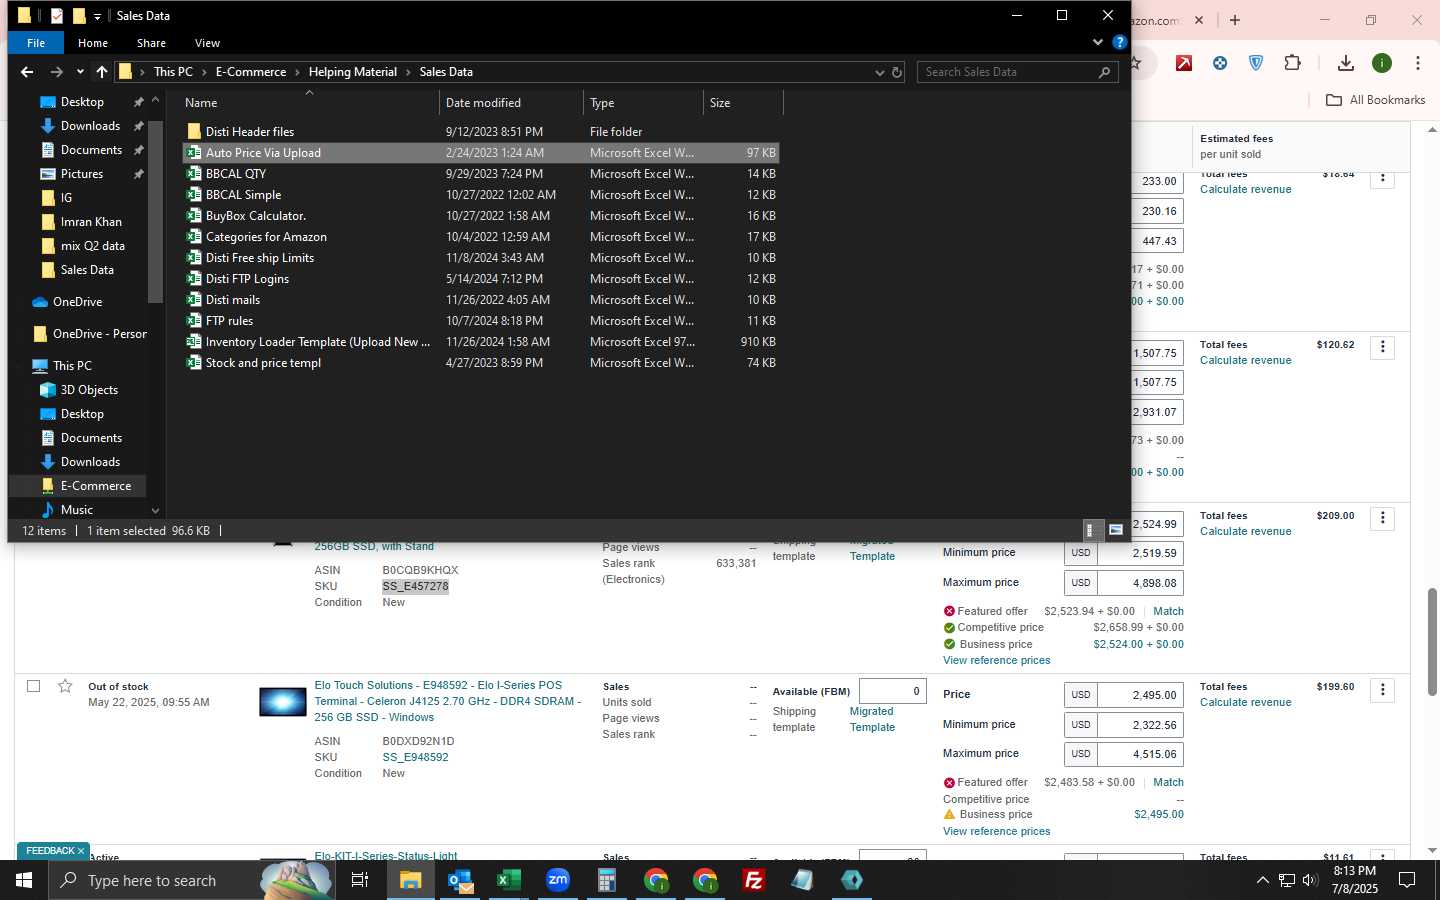Click Calculate revenue under $209.00 fees
Image resolution: width=1440 pixels, height=900 pixels.
tap(1245, 531)
